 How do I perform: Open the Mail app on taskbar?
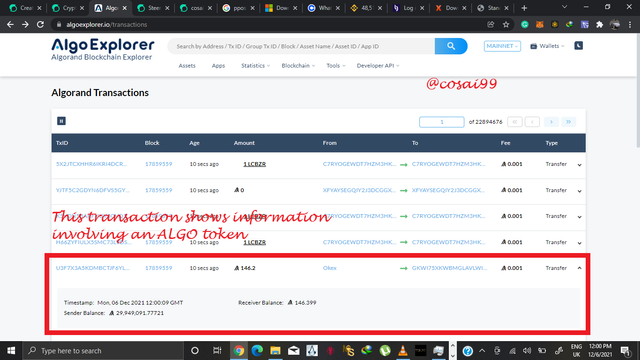click(x=294, y=351)
